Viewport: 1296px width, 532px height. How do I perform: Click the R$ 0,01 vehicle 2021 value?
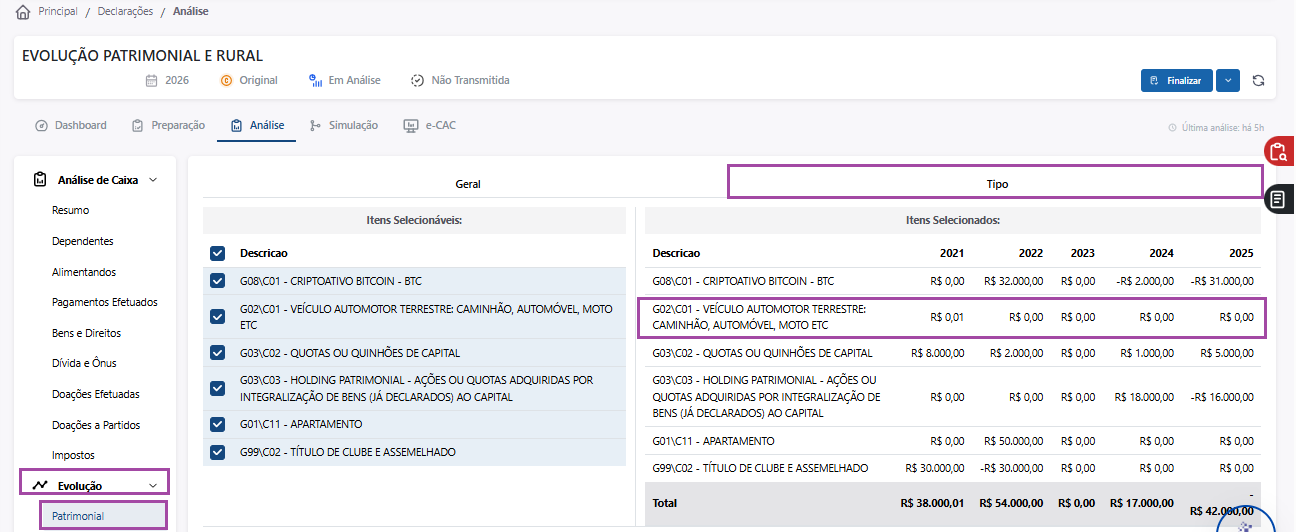pyautogui.click(x=947, y=317)
